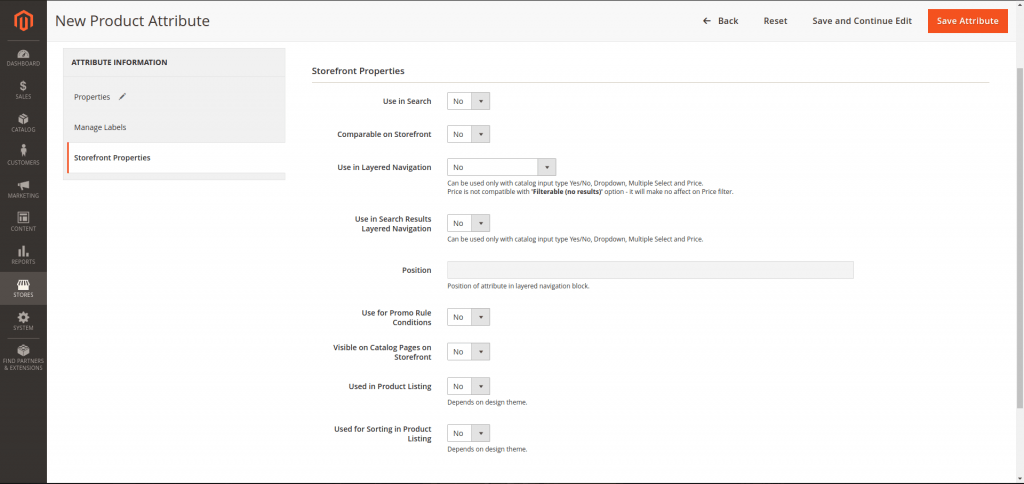Viewport: 1024px width, 484px height.
Task: Click the Position input field
Action: 649,270
